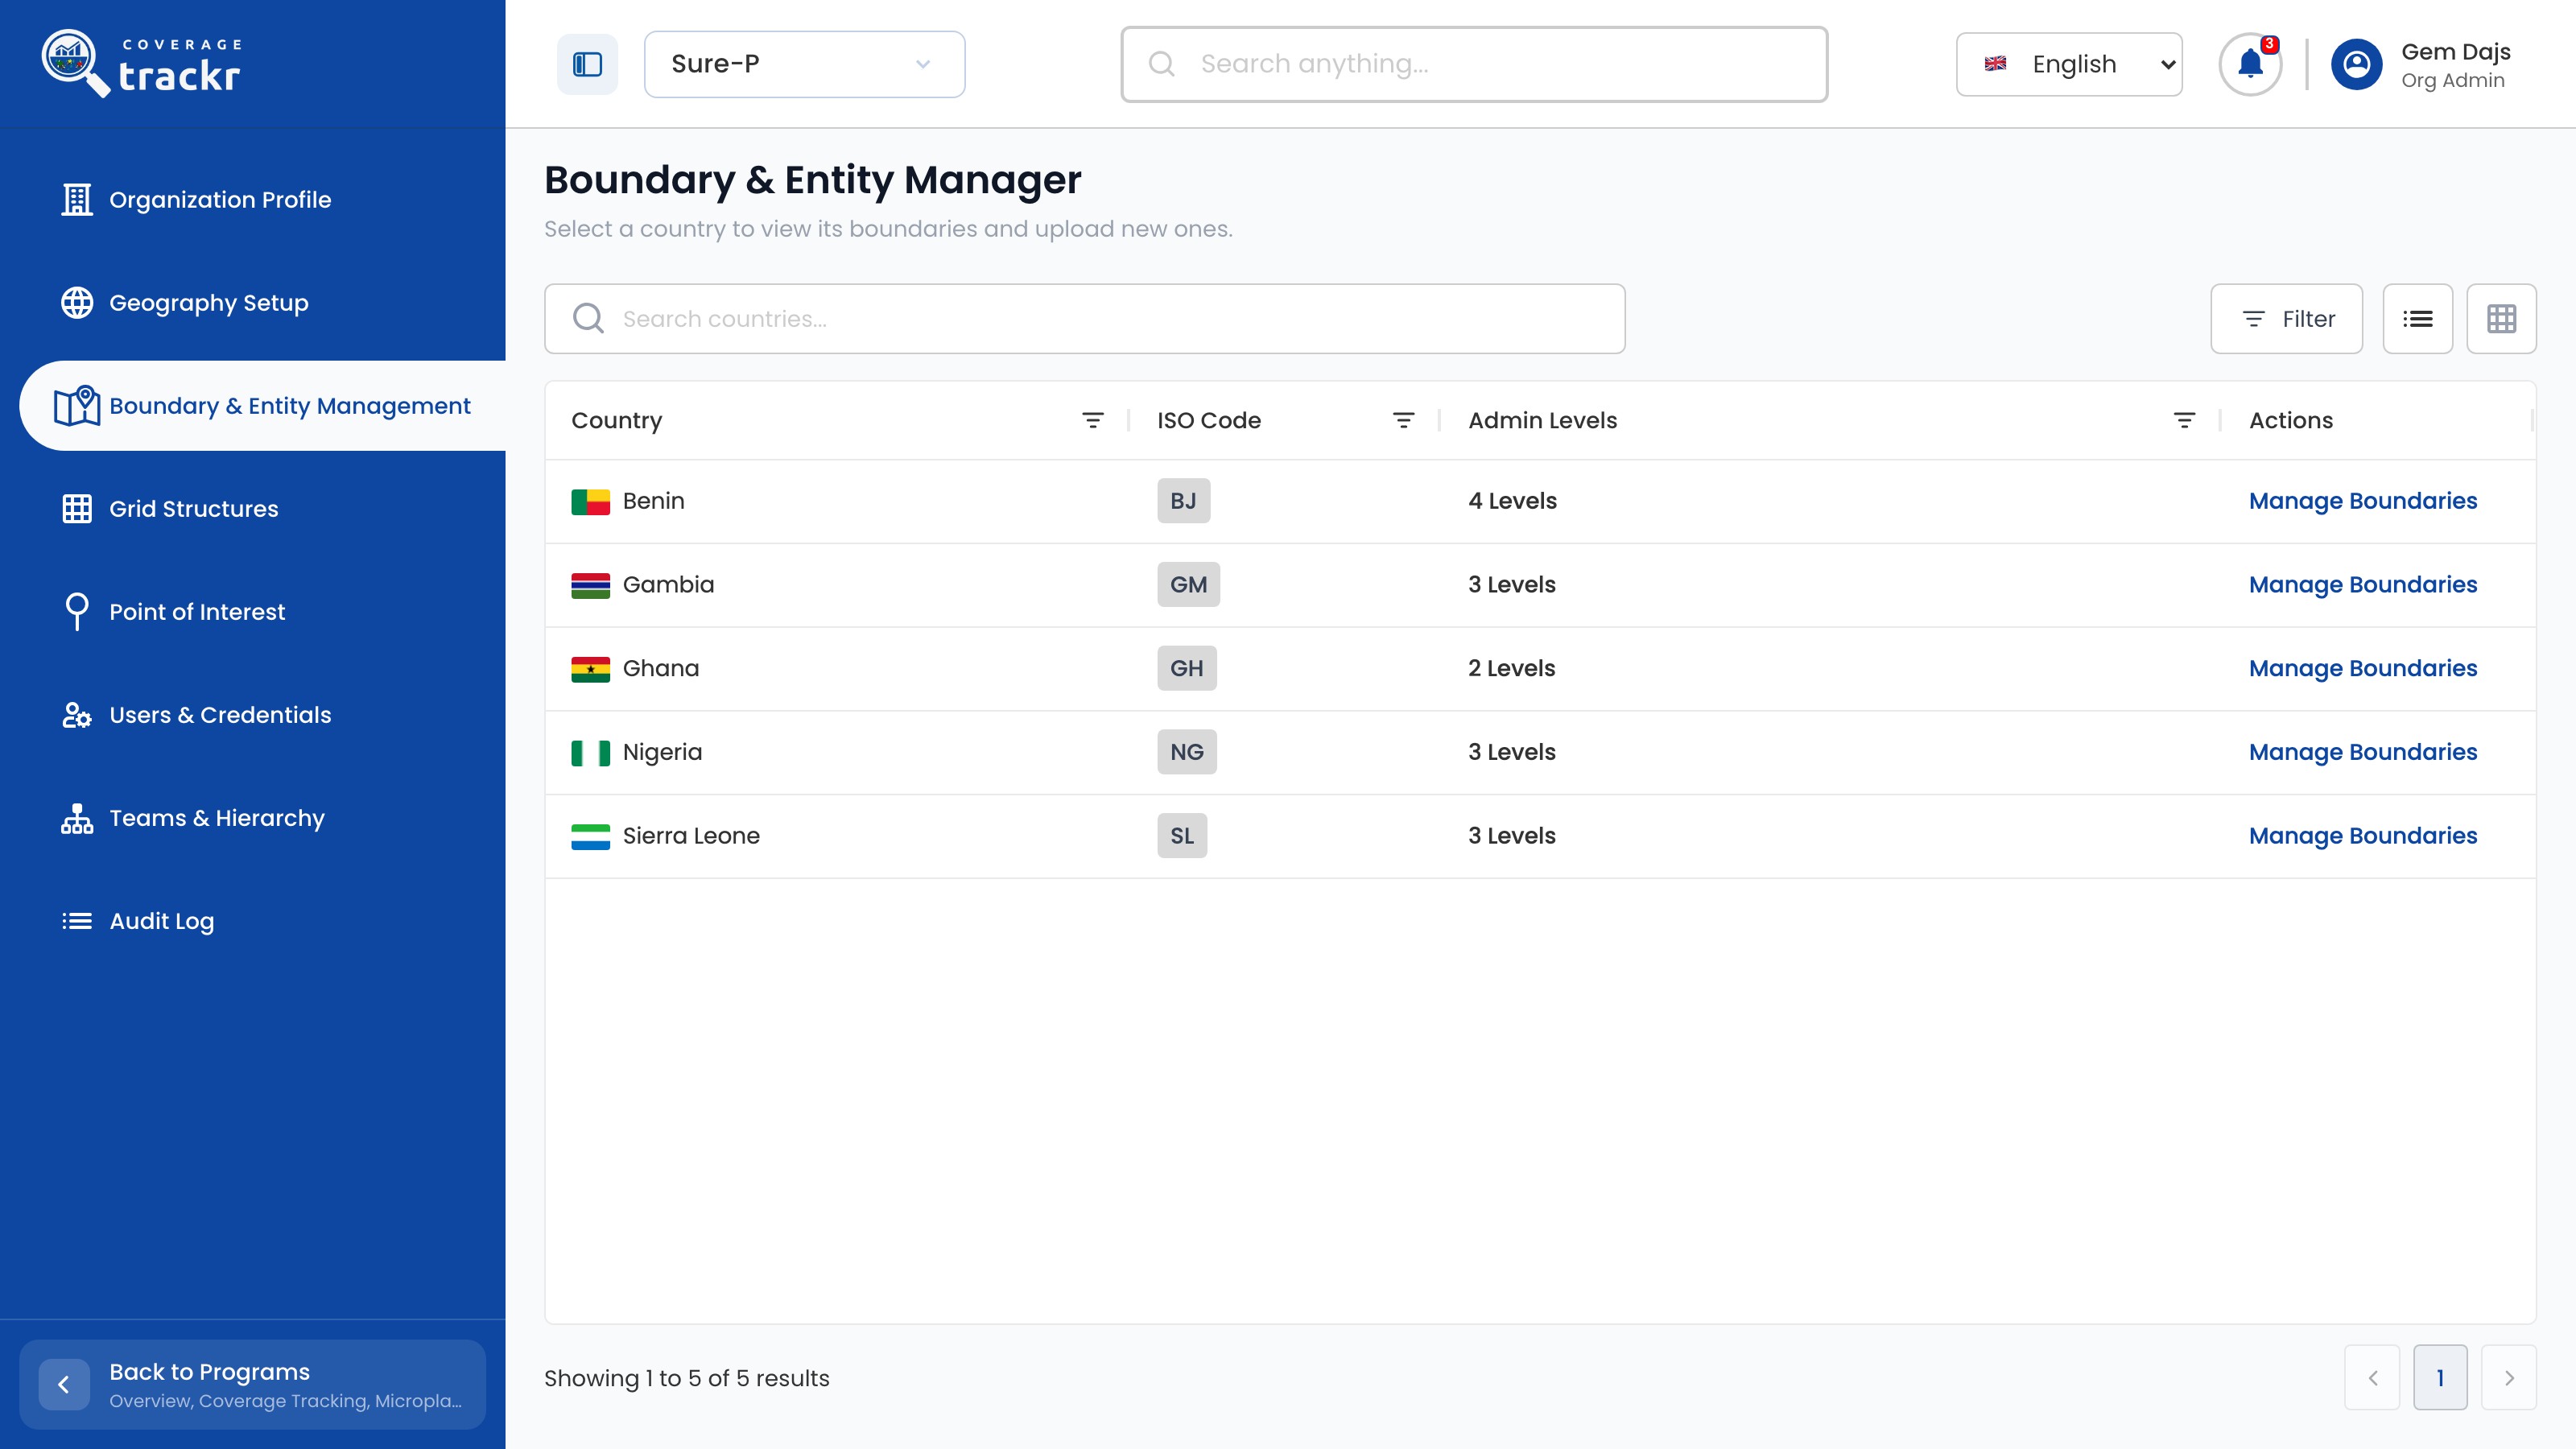Viewport: 2576px width, 1449px height.
Task: Click the user profile avatar icon
Action: (x=2356, y=64)
